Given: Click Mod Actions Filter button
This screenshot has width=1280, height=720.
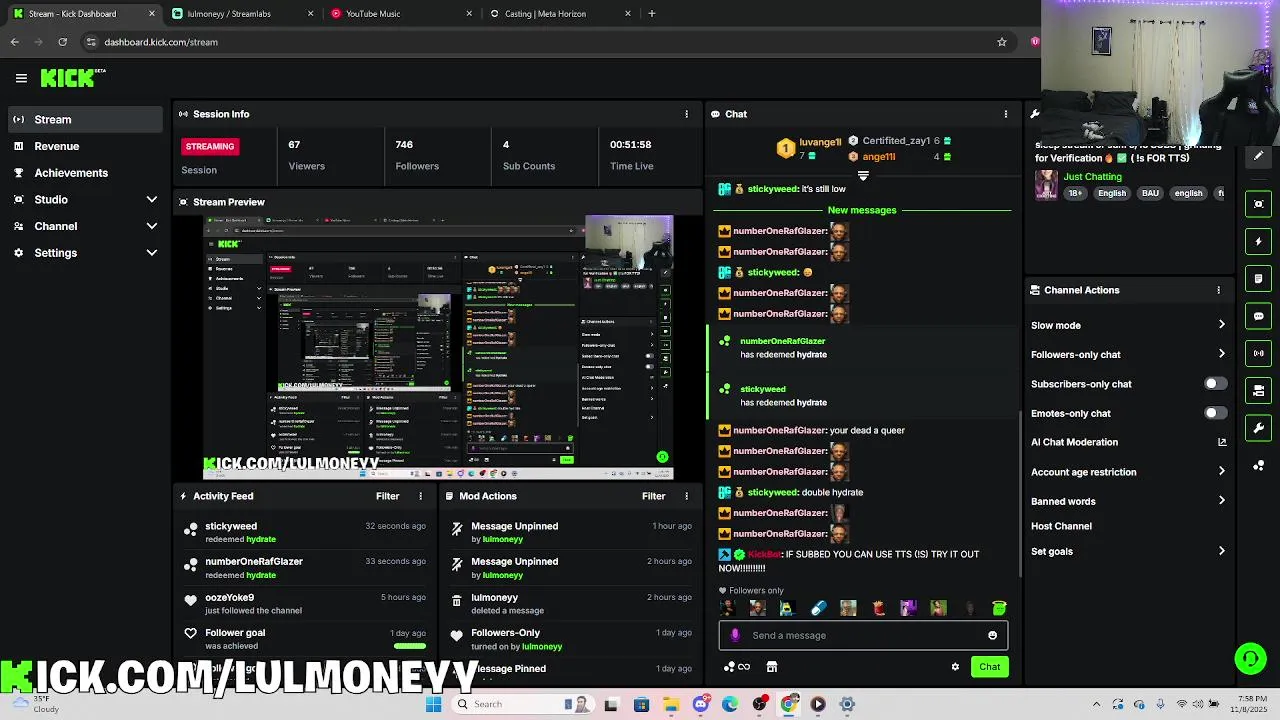Looking at the screenshot, I should click(653, 496).
